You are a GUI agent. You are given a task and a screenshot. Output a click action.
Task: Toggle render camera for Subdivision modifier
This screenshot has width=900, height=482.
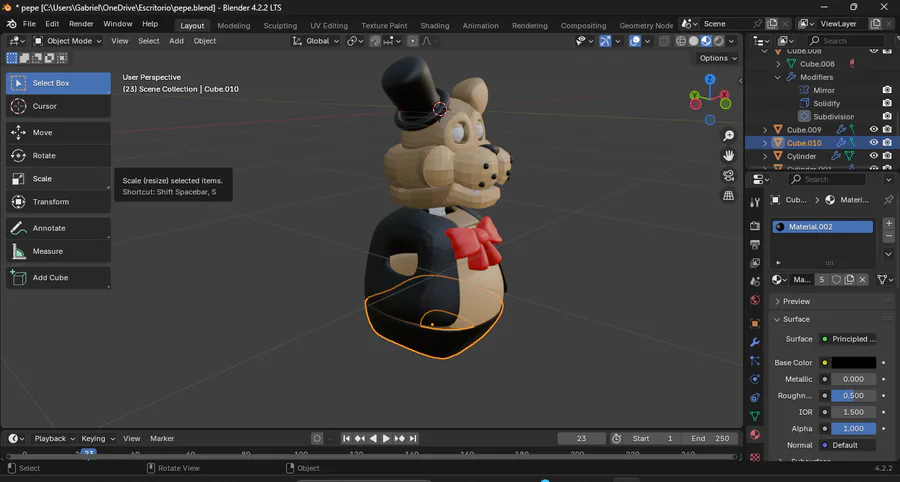[887, 116]
